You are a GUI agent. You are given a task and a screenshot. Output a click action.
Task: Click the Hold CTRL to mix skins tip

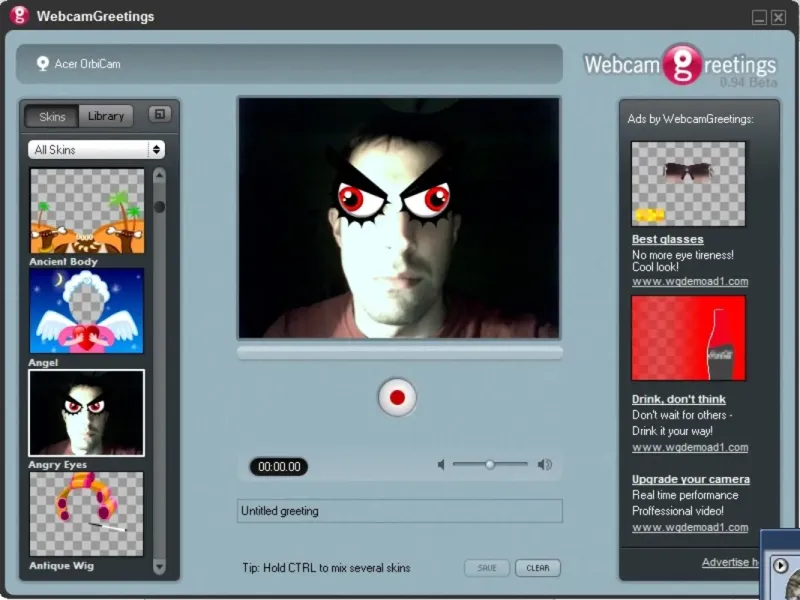click(x=326, y=568)
